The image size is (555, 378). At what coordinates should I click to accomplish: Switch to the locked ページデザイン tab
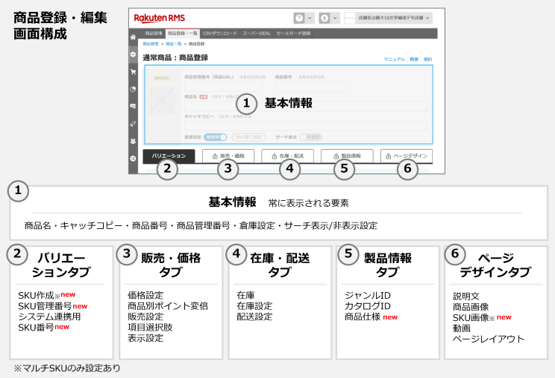point(406,156)
